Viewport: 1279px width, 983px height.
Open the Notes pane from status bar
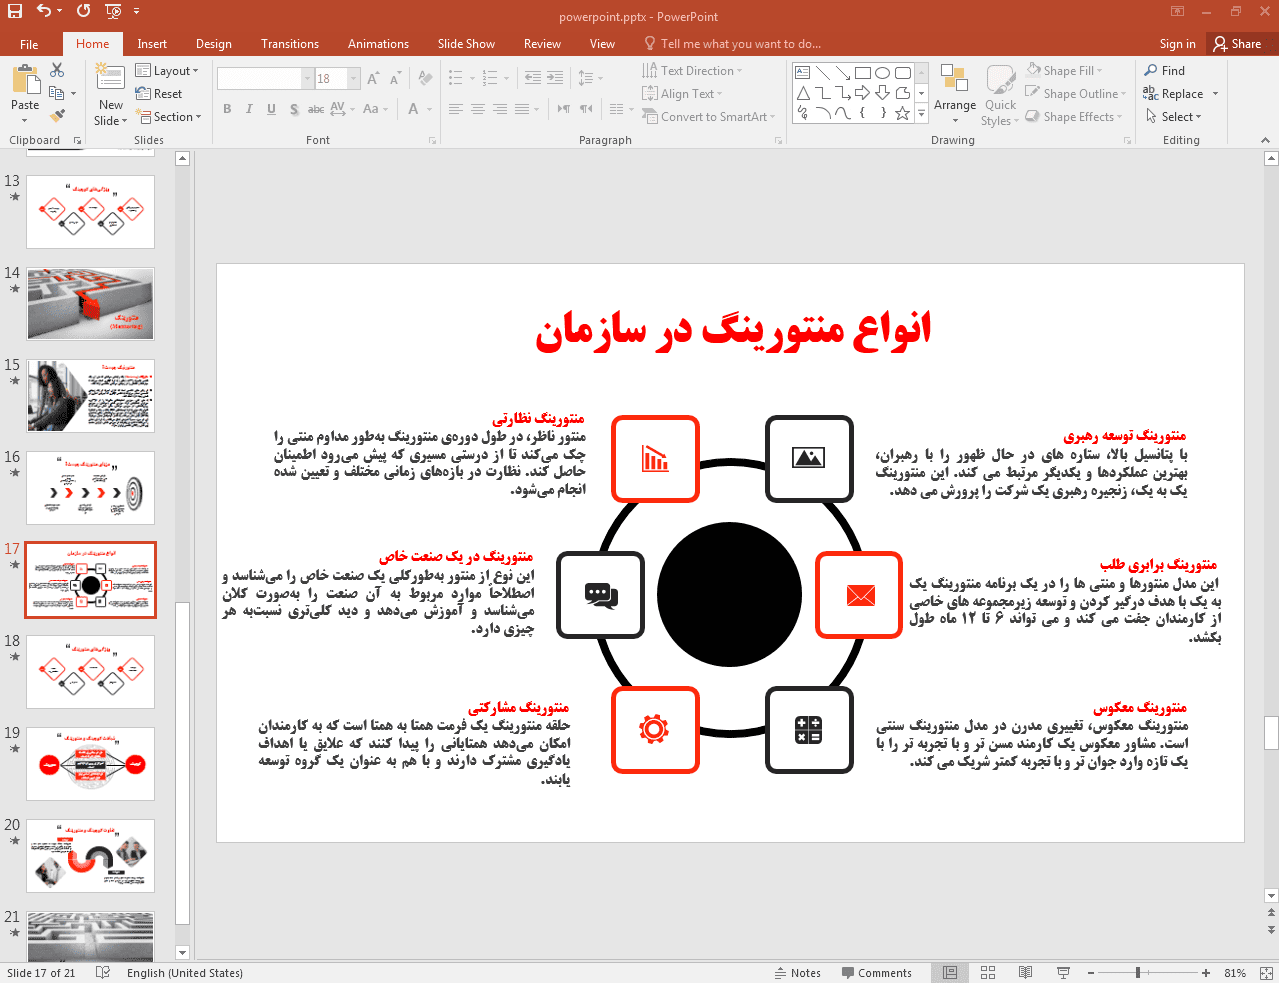pyautogui.click(x=798, y=973)
